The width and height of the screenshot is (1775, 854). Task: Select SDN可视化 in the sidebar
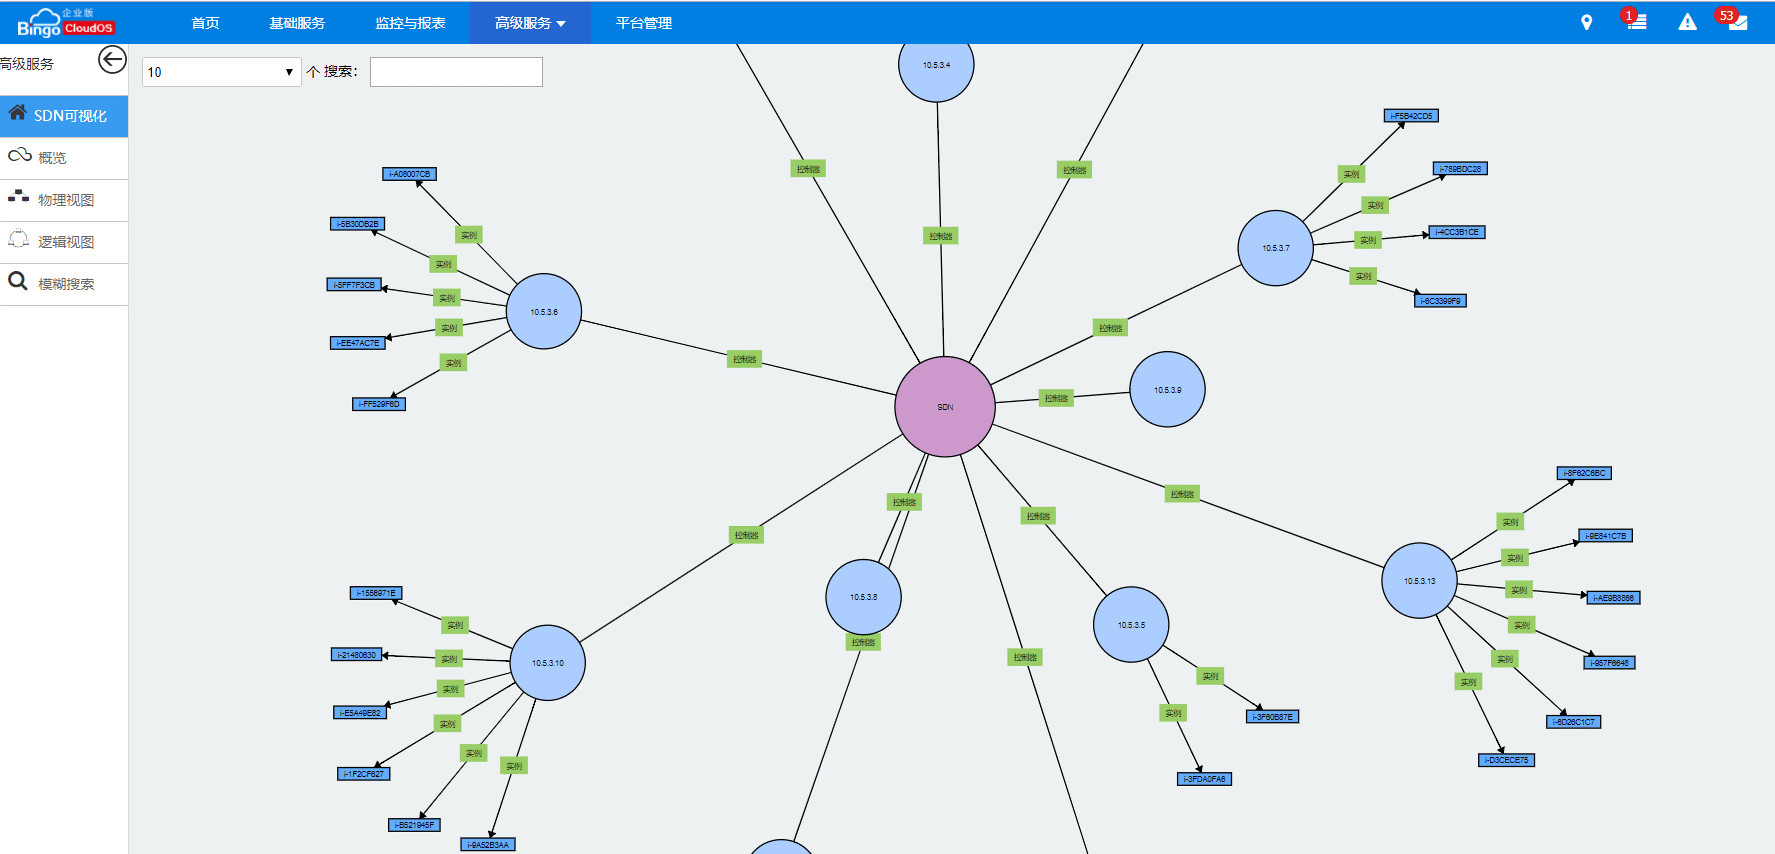pyautogui.click(x=64, y=116)
